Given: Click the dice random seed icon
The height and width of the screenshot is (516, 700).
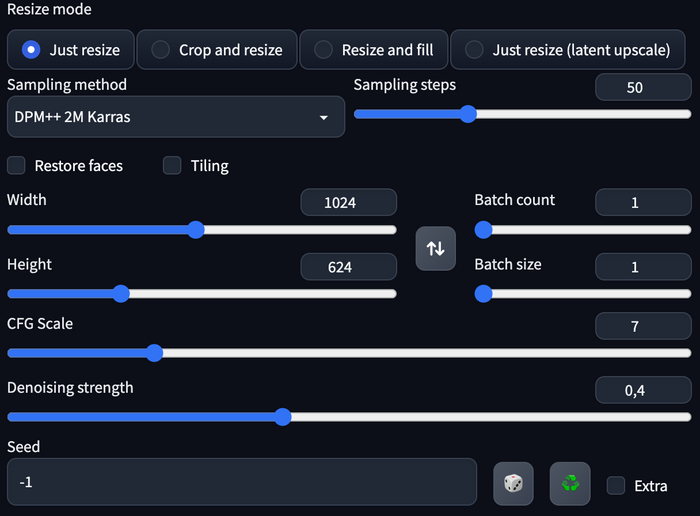Looking at the screenshot, I should (513, 483).
